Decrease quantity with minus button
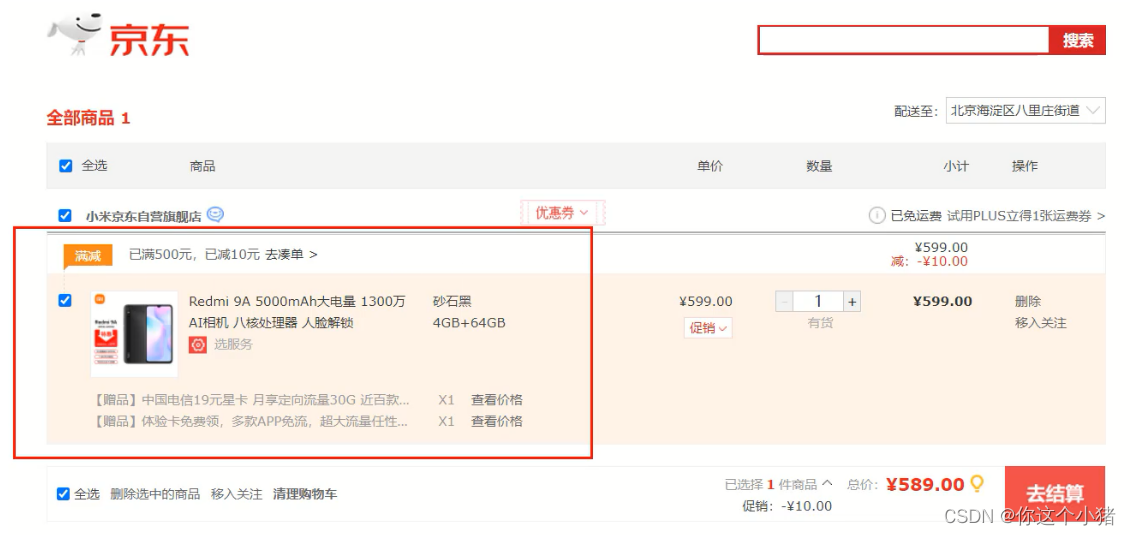 click(784, 301)
